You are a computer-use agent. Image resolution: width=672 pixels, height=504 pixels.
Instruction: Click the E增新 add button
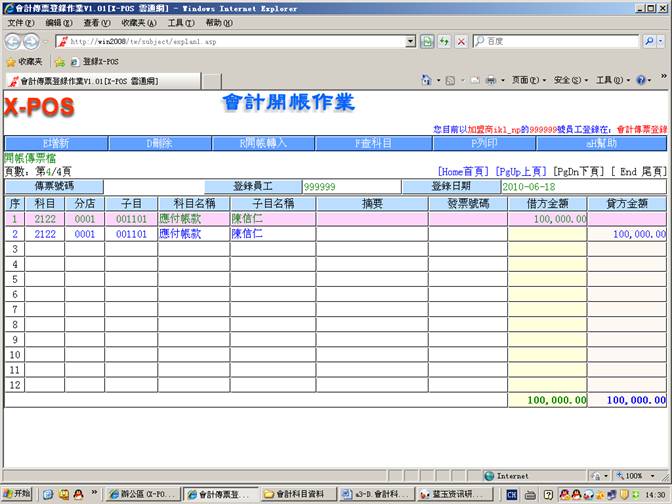coord(56,143)
